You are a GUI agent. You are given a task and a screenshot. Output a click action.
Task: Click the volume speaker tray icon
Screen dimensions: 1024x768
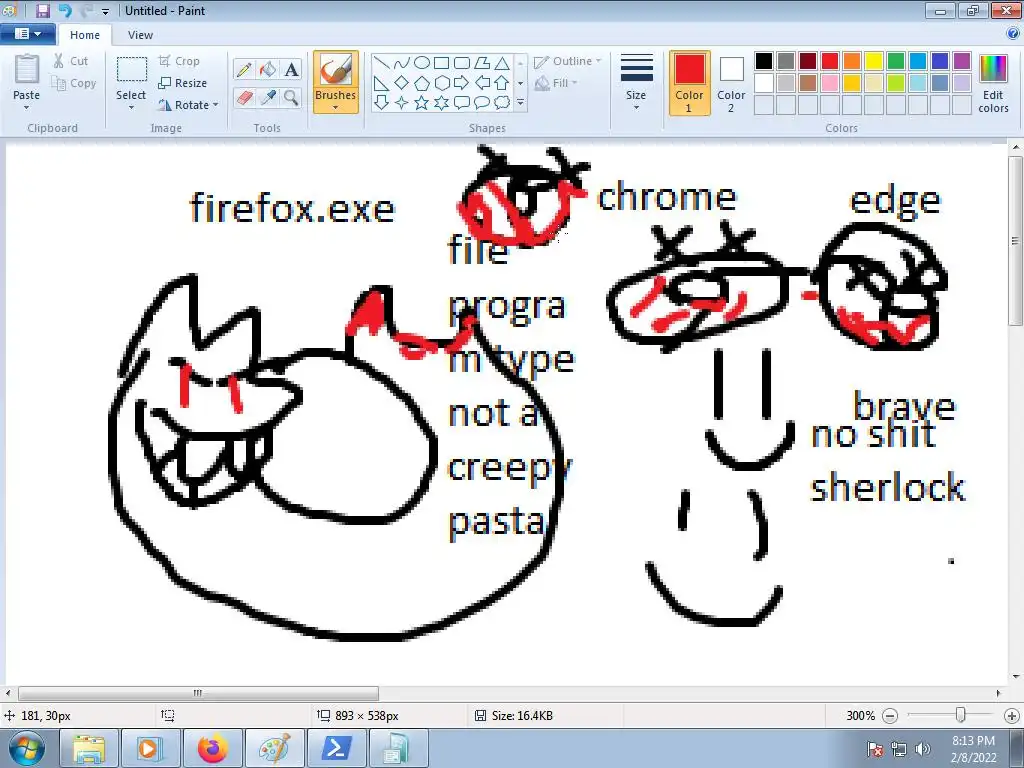pyautogui.click(x=923, y=749)
